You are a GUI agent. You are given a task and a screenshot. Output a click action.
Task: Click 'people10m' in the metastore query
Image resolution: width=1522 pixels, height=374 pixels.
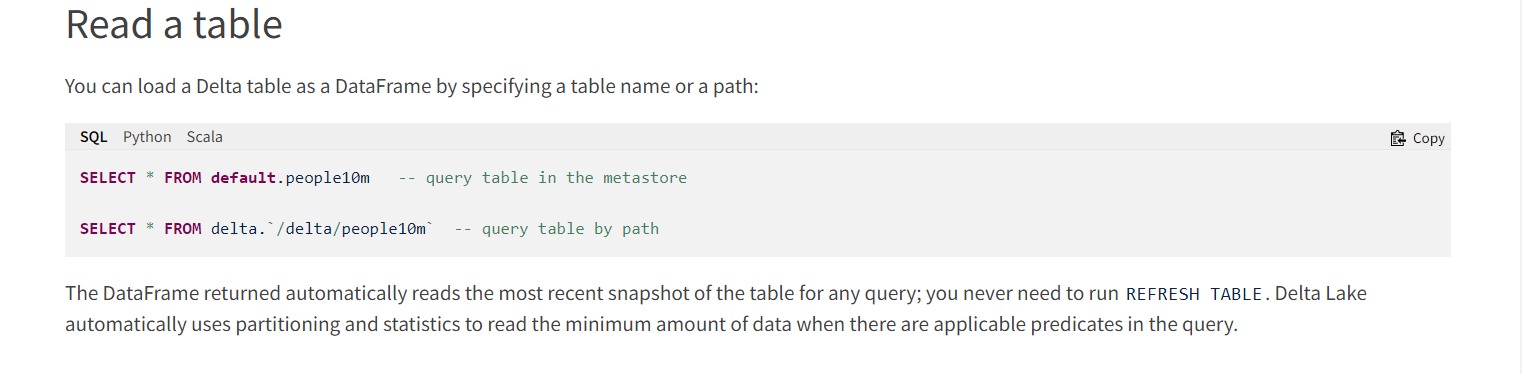tap(328, 178)
